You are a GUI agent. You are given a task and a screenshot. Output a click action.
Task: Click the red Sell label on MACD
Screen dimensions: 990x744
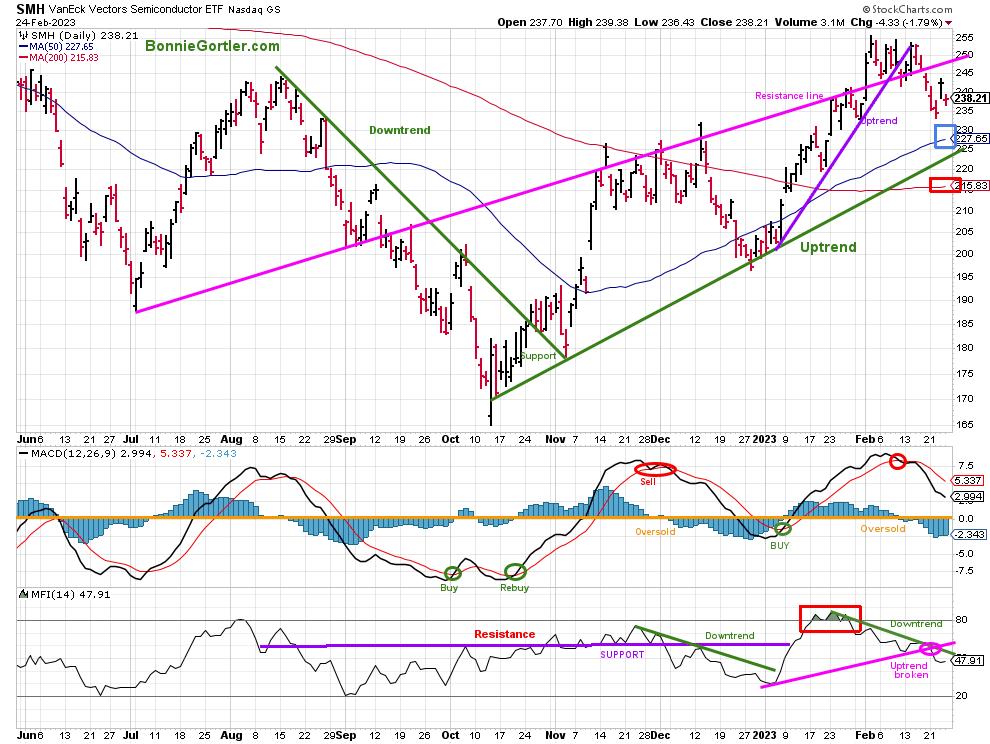[x=648, y=481]
